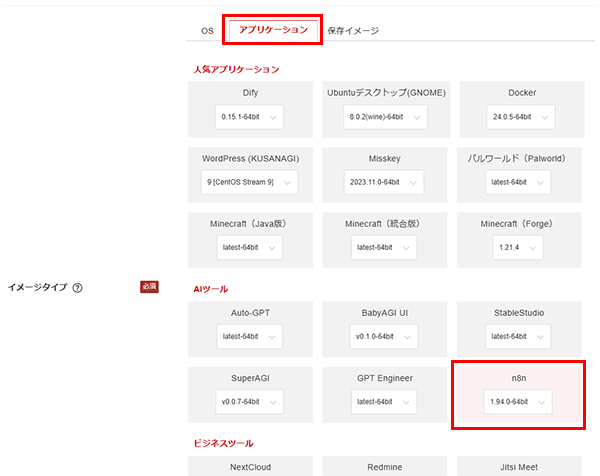Open the Palworld version dropdown

pyautogui.click(x=518, y=182)
